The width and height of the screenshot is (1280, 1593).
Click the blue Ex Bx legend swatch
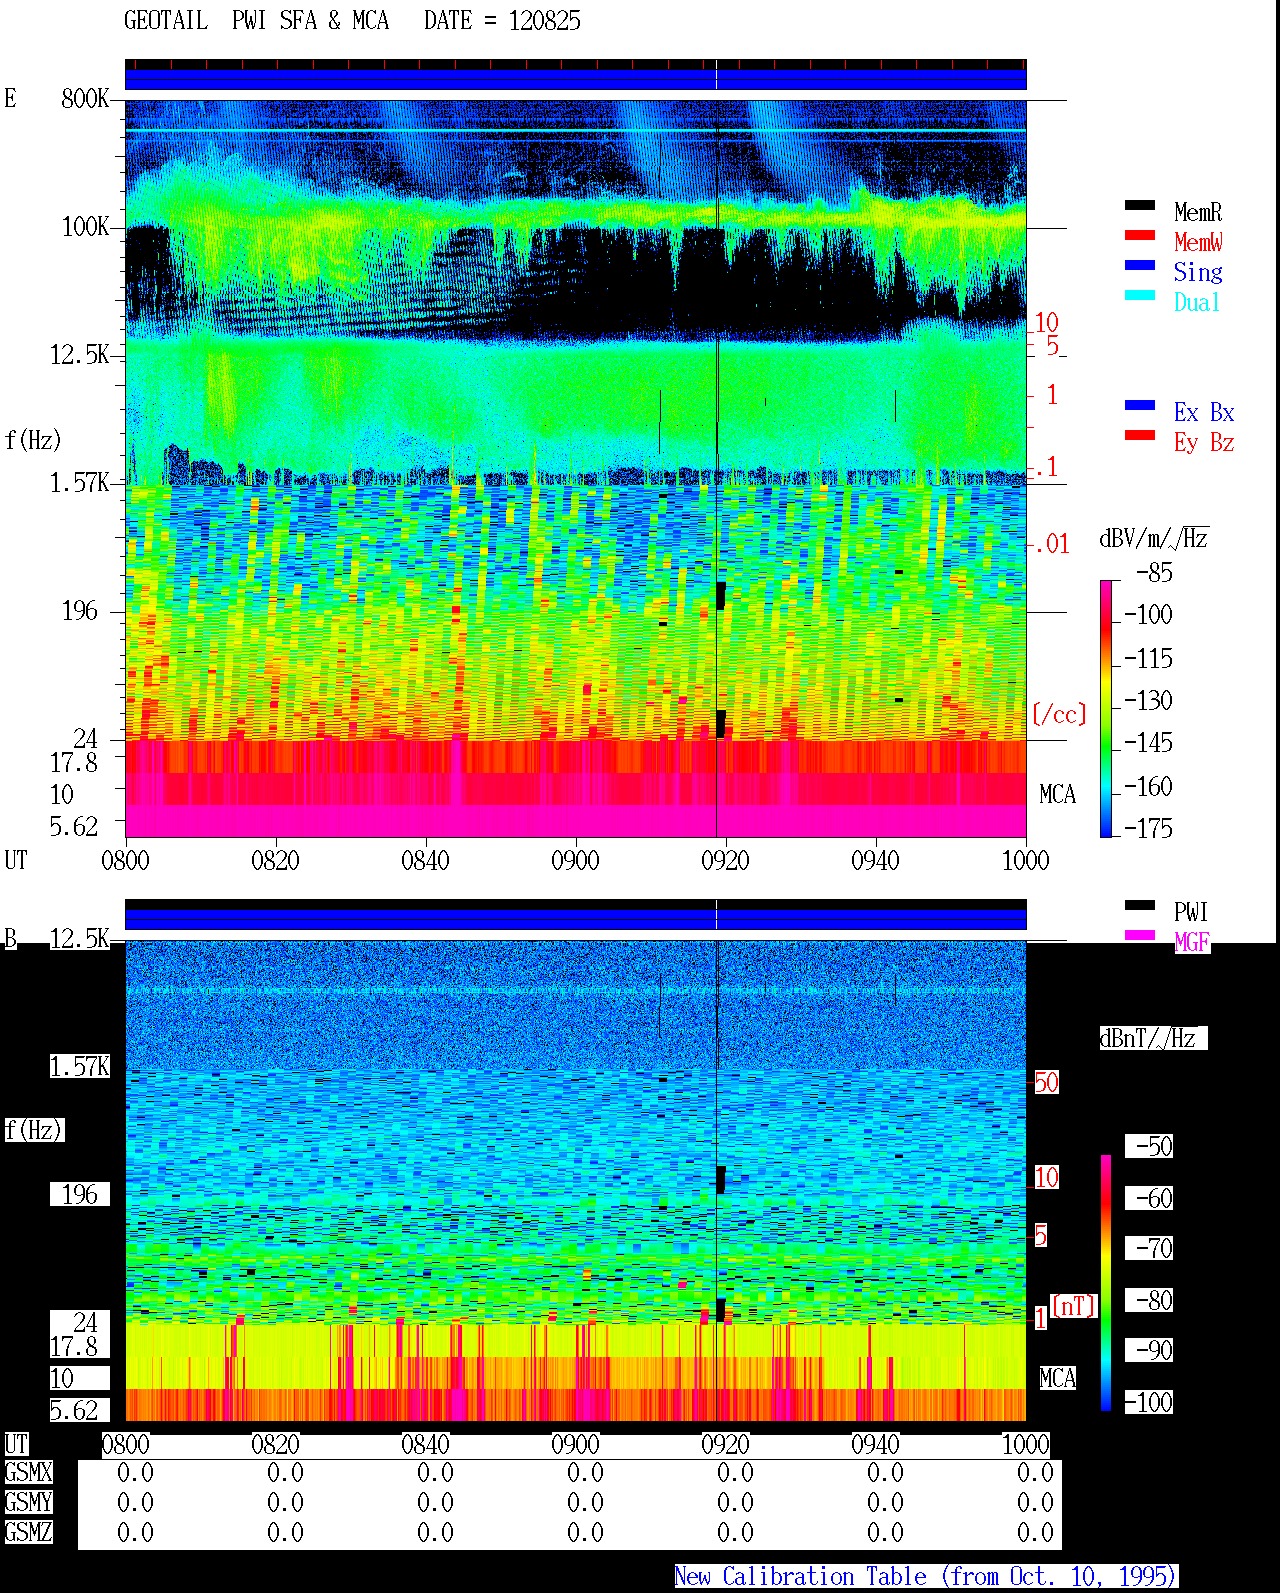[1140, 406]
